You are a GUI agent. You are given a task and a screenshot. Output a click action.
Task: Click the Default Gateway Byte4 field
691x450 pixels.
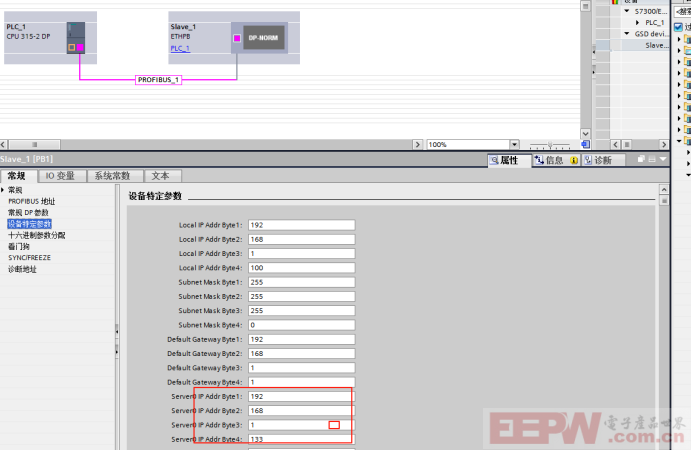click(301, 382)
